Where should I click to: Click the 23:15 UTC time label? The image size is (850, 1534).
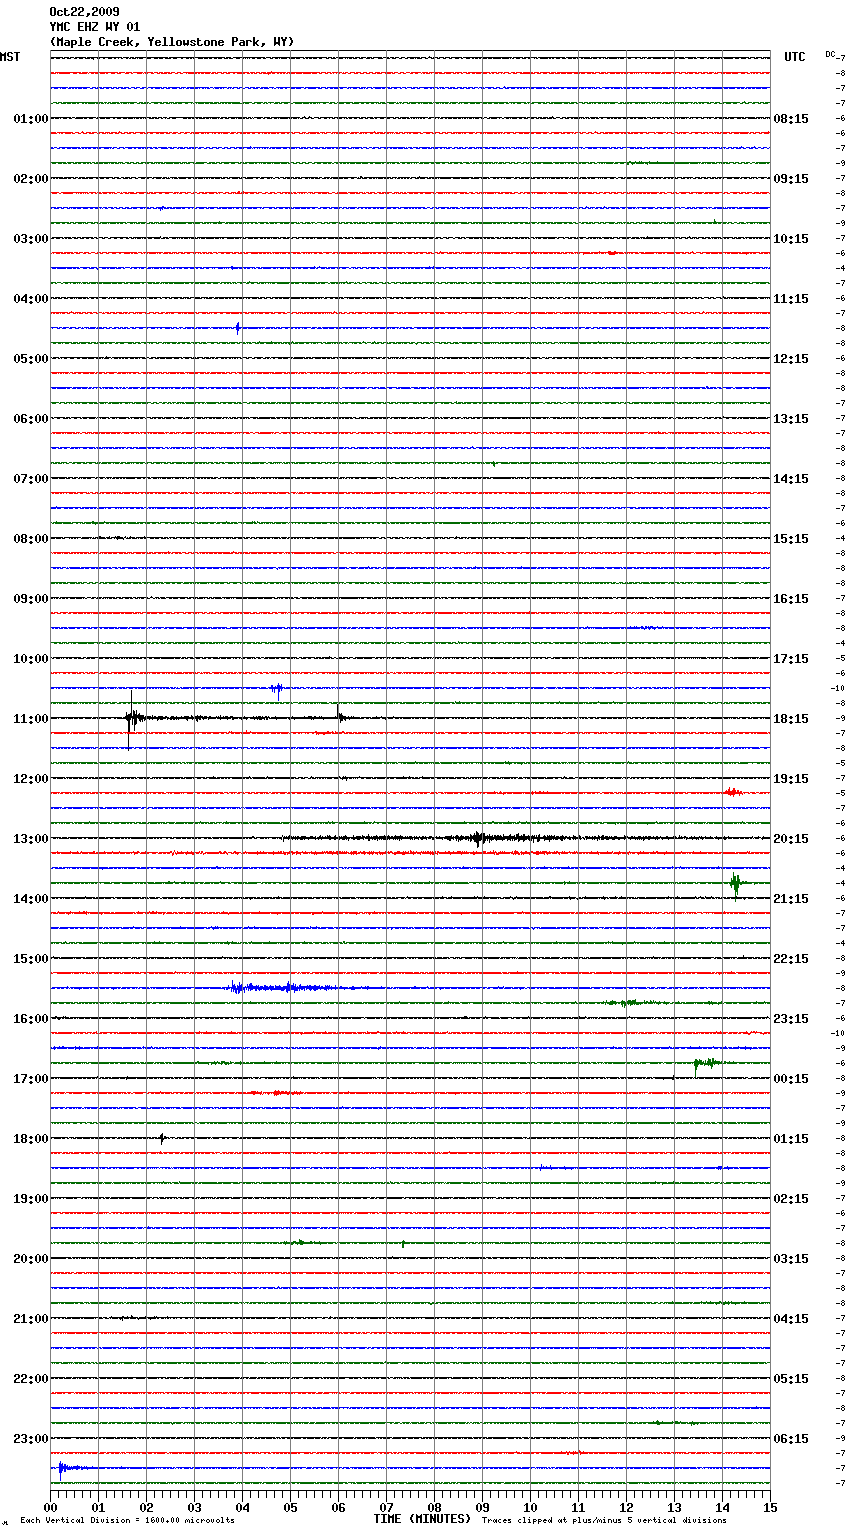[791, 1019]
